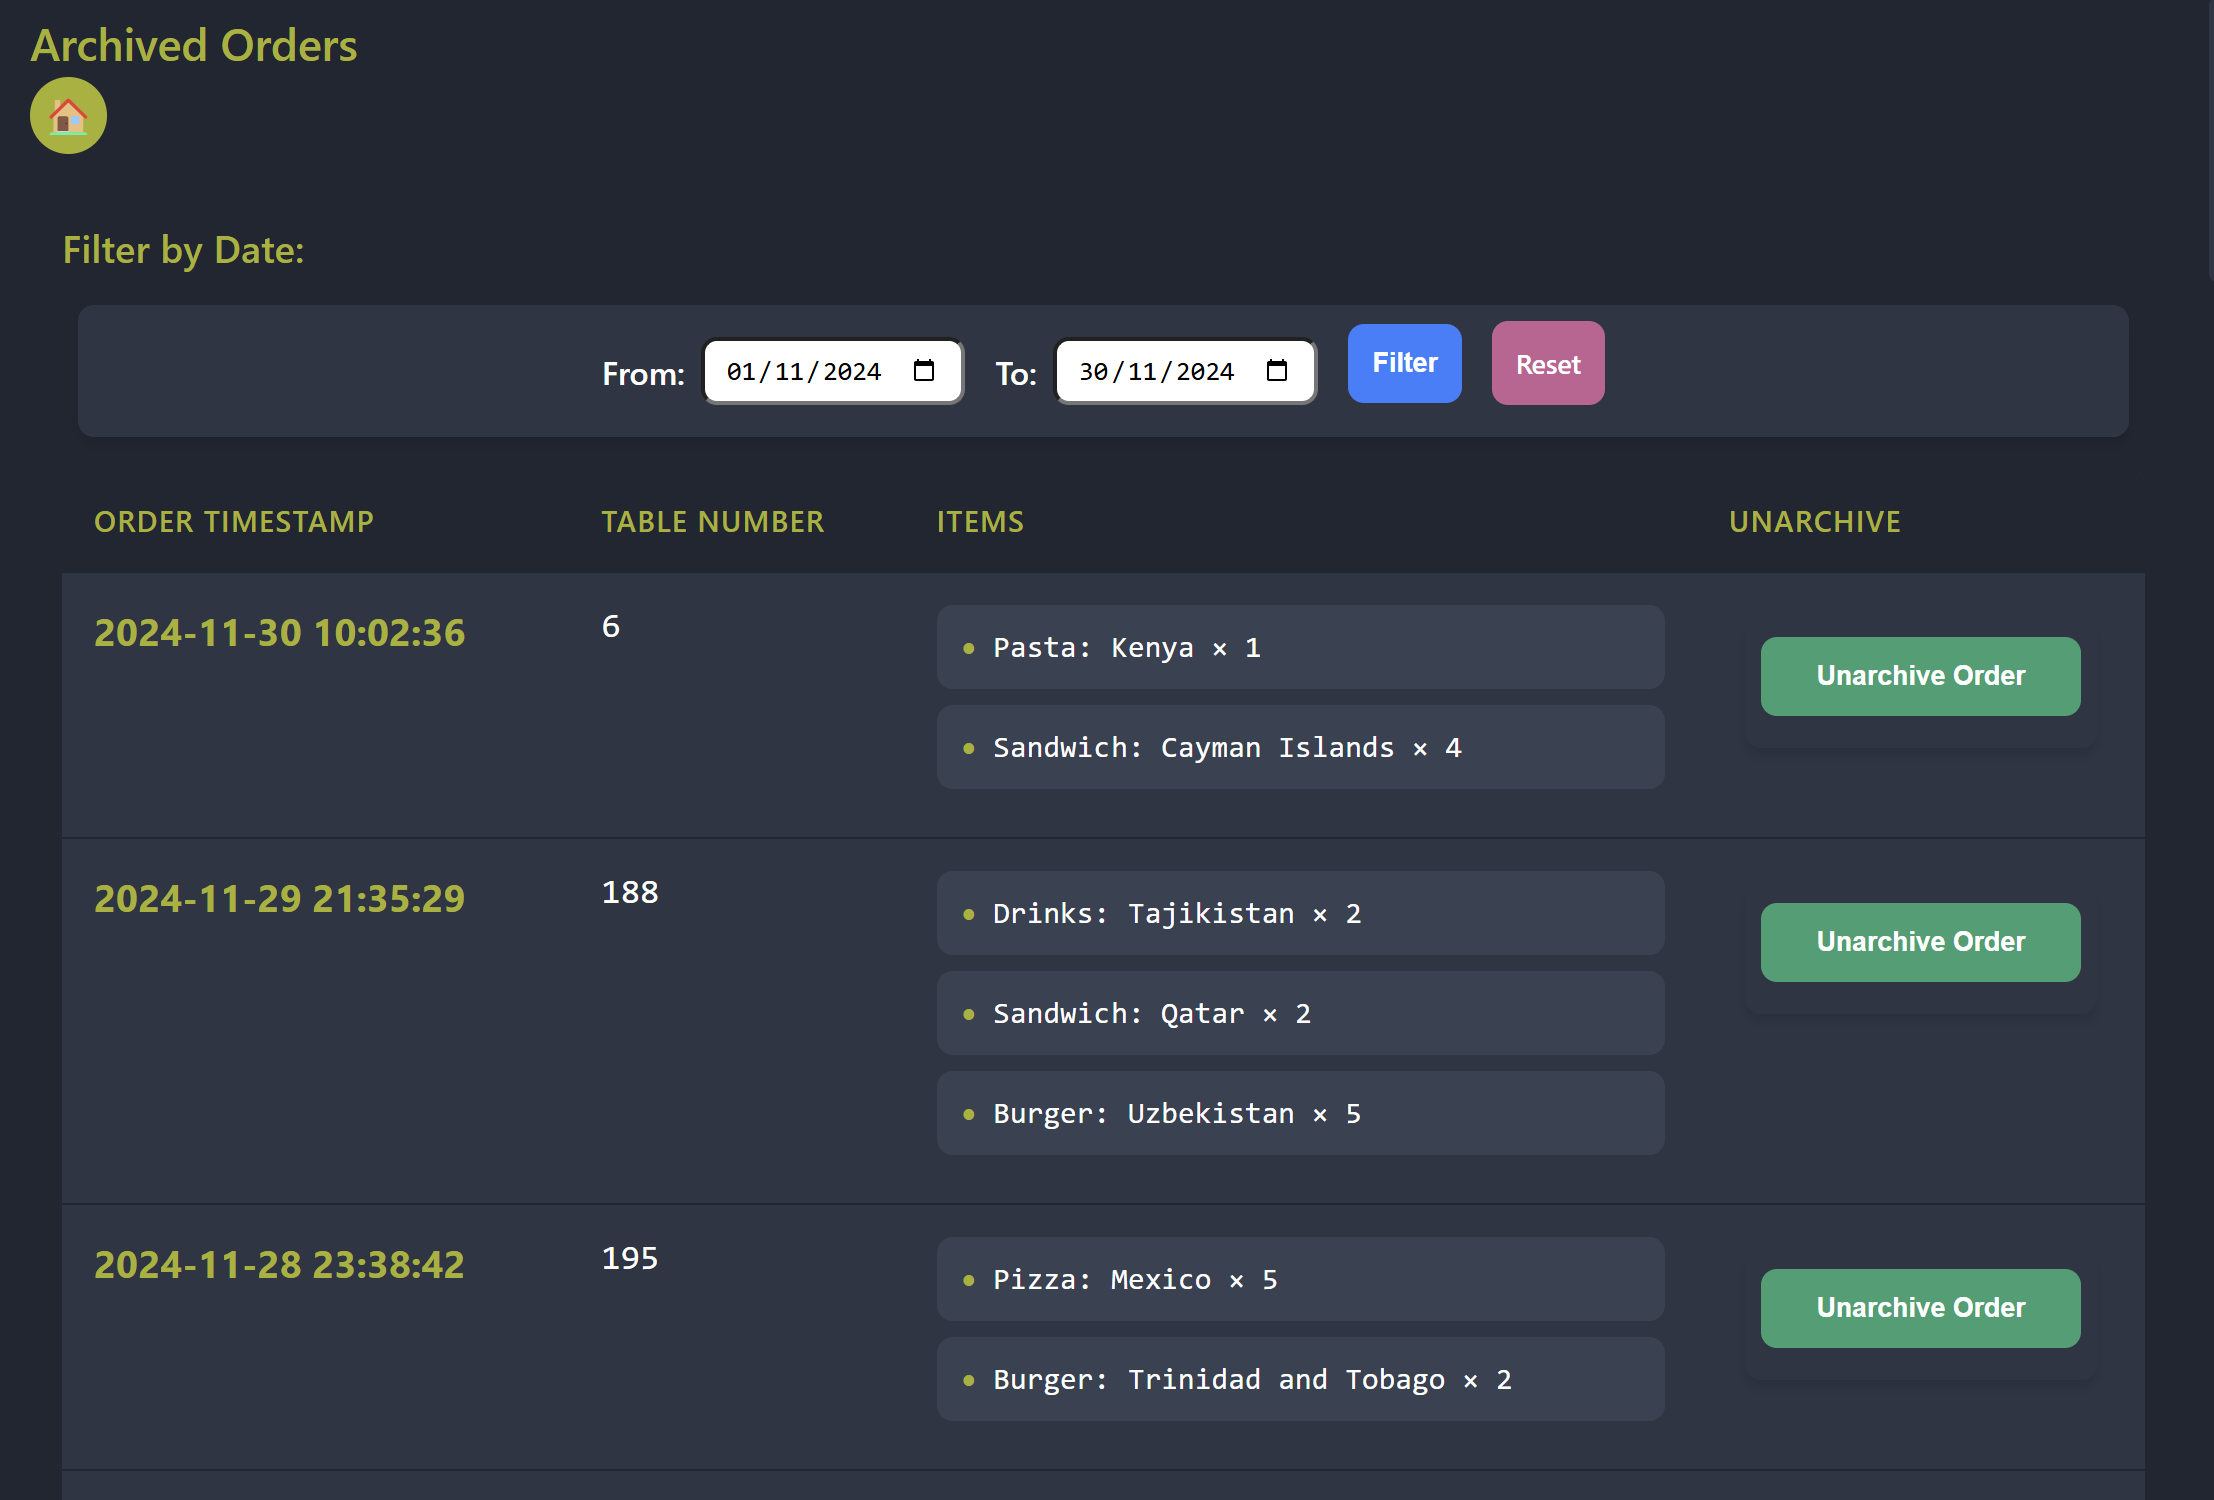Click the TABLE NUMBER column header
This screenshot has height=1500, width=2214.
pyautogui.click(x=713, y=521)
